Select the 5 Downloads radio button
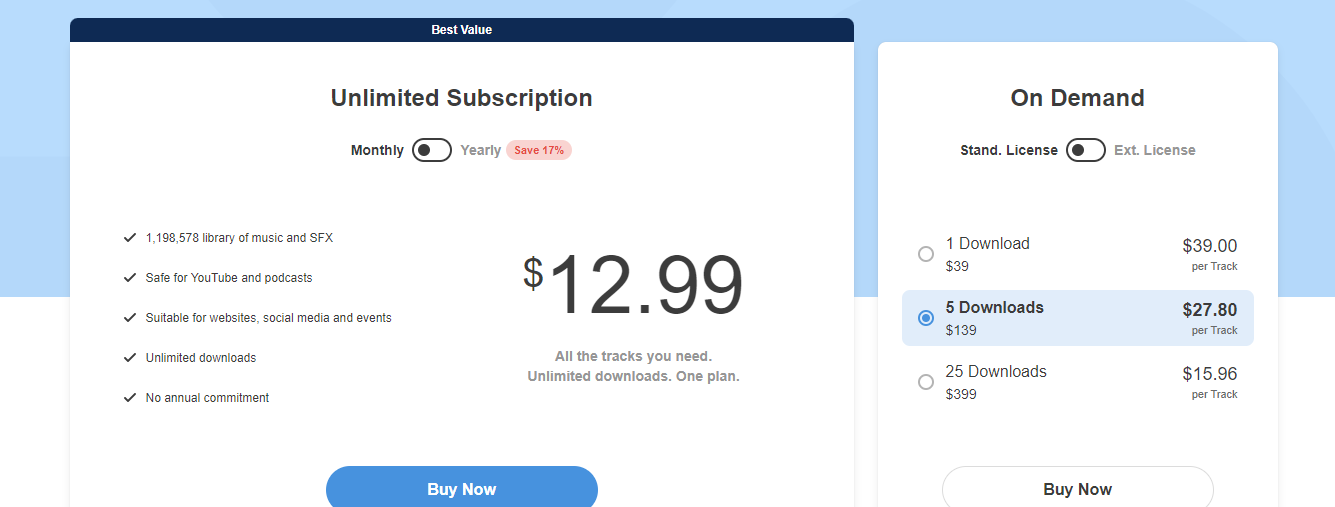 [926, 318]
